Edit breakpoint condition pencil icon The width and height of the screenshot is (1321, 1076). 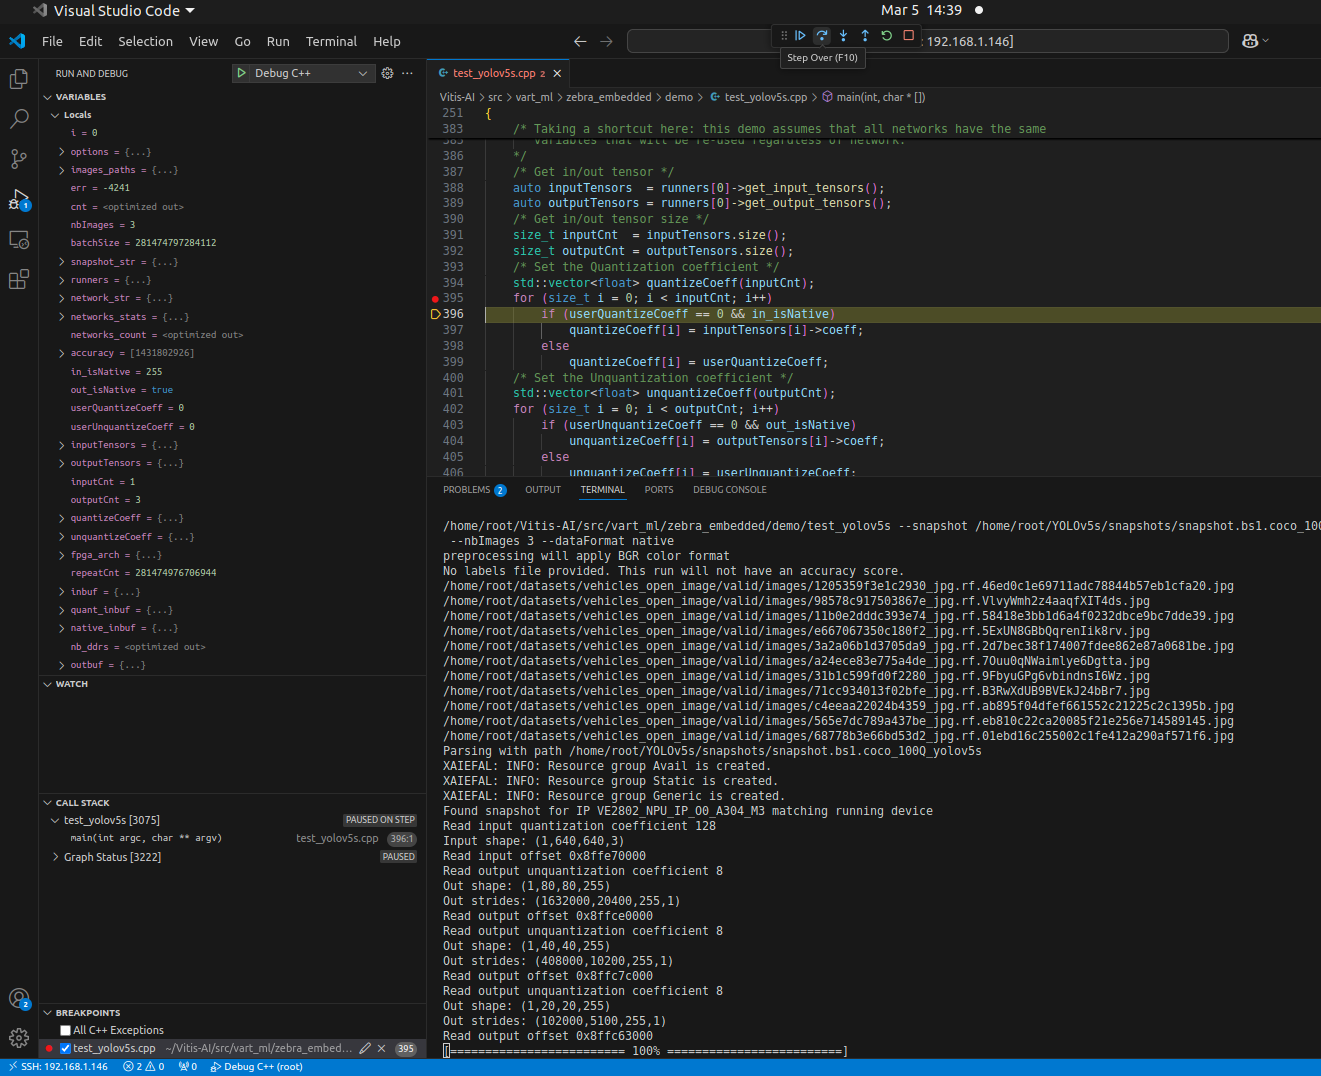(365, 1048)
